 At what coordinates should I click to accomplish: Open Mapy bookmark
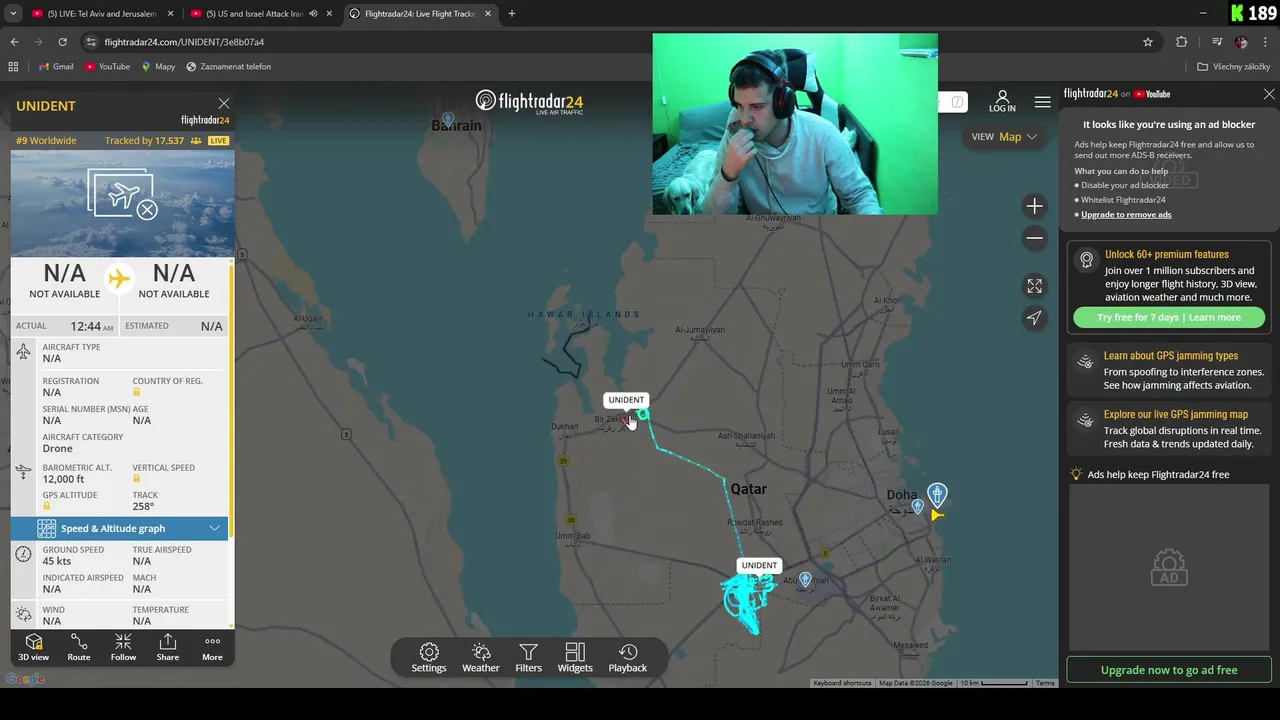click(x=158, y=66)
